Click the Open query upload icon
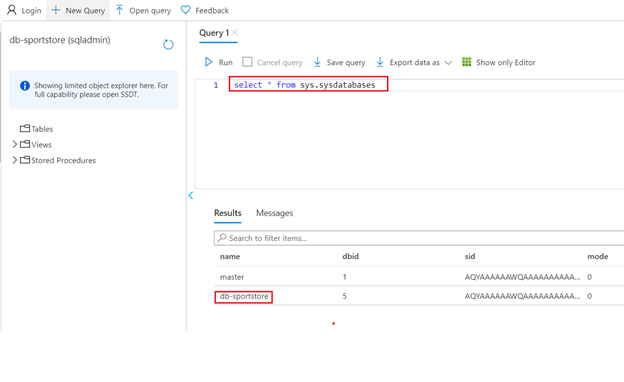This screenshot has height=382, width=624. click(119, 10)
